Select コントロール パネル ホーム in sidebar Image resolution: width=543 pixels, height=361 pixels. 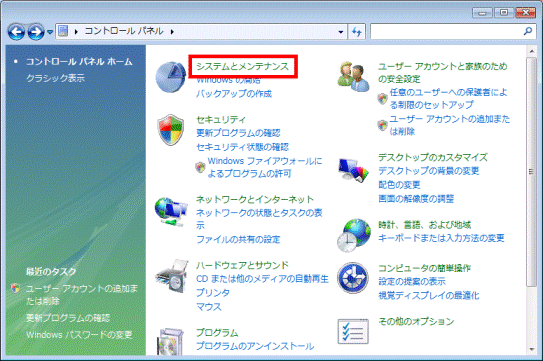[x=79, y=62]
